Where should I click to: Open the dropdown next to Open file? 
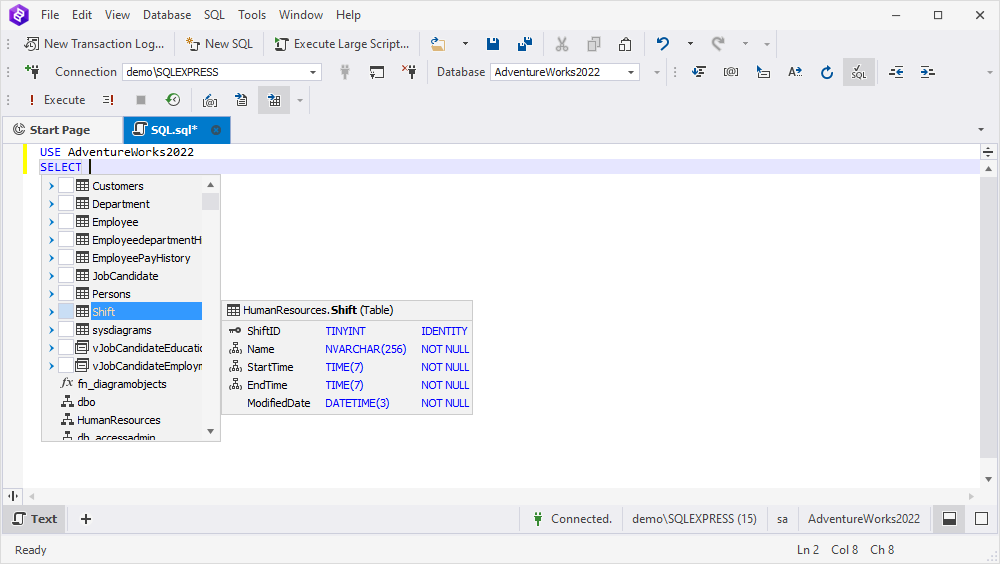point(465,44)
